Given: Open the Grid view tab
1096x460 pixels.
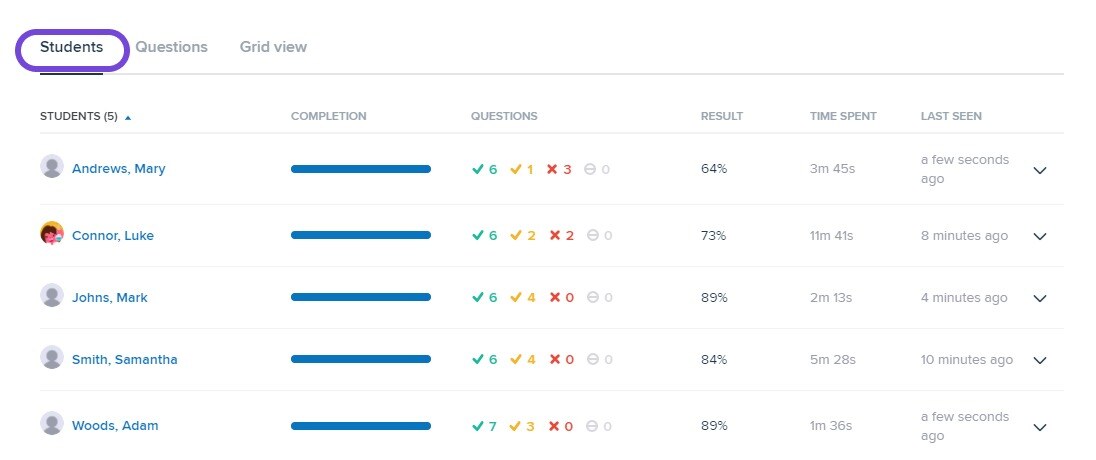Looking at the screenshot, I should pyautogui.click(x=273, y=47).
